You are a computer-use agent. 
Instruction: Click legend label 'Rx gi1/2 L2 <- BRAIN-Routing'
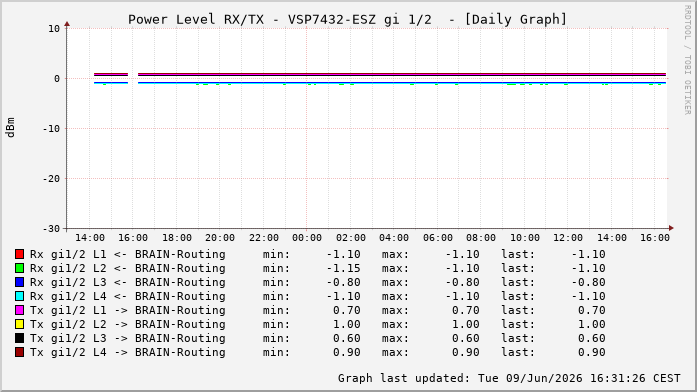coord(128,268)
